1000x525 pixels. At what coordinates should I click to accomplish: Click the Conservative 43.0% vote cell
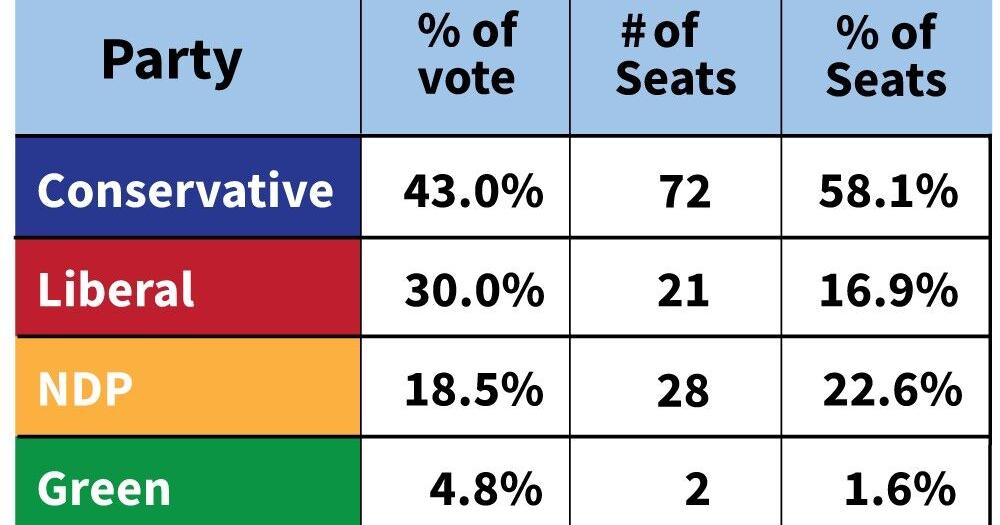(x=466, y=187)
